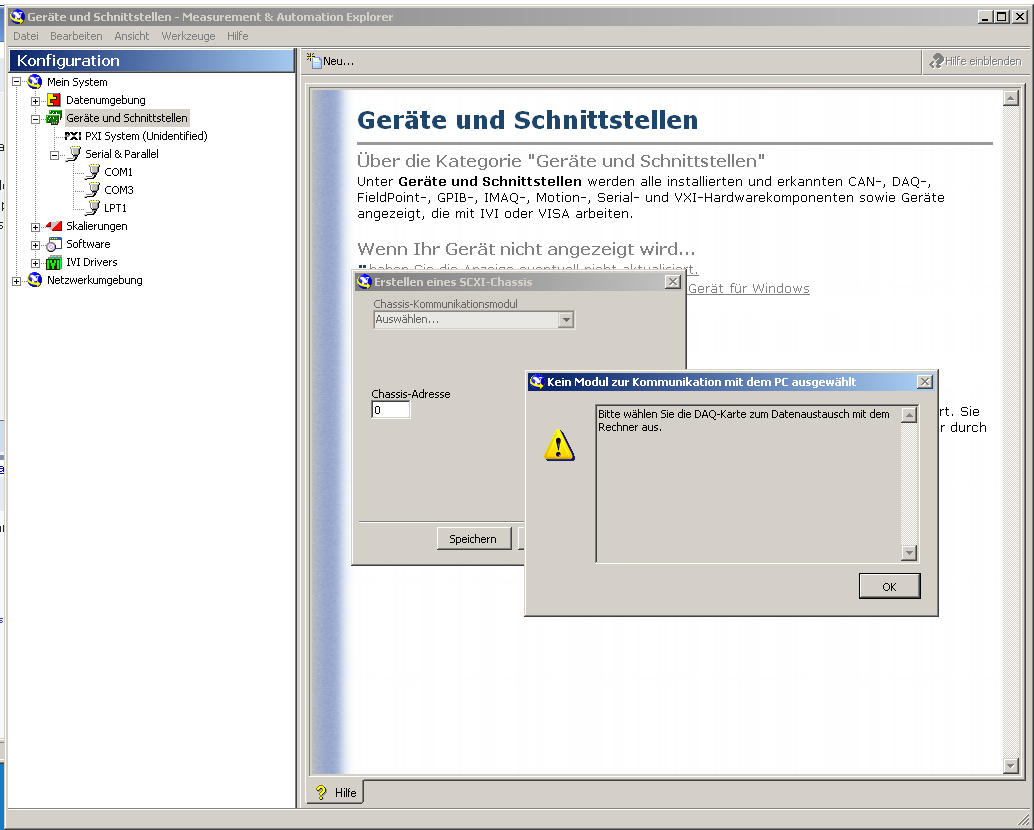This screenshot has height=830, width=1034.
Task: Click the Netzwerkumgebung globe icon
Action: [x=35, y=280]
